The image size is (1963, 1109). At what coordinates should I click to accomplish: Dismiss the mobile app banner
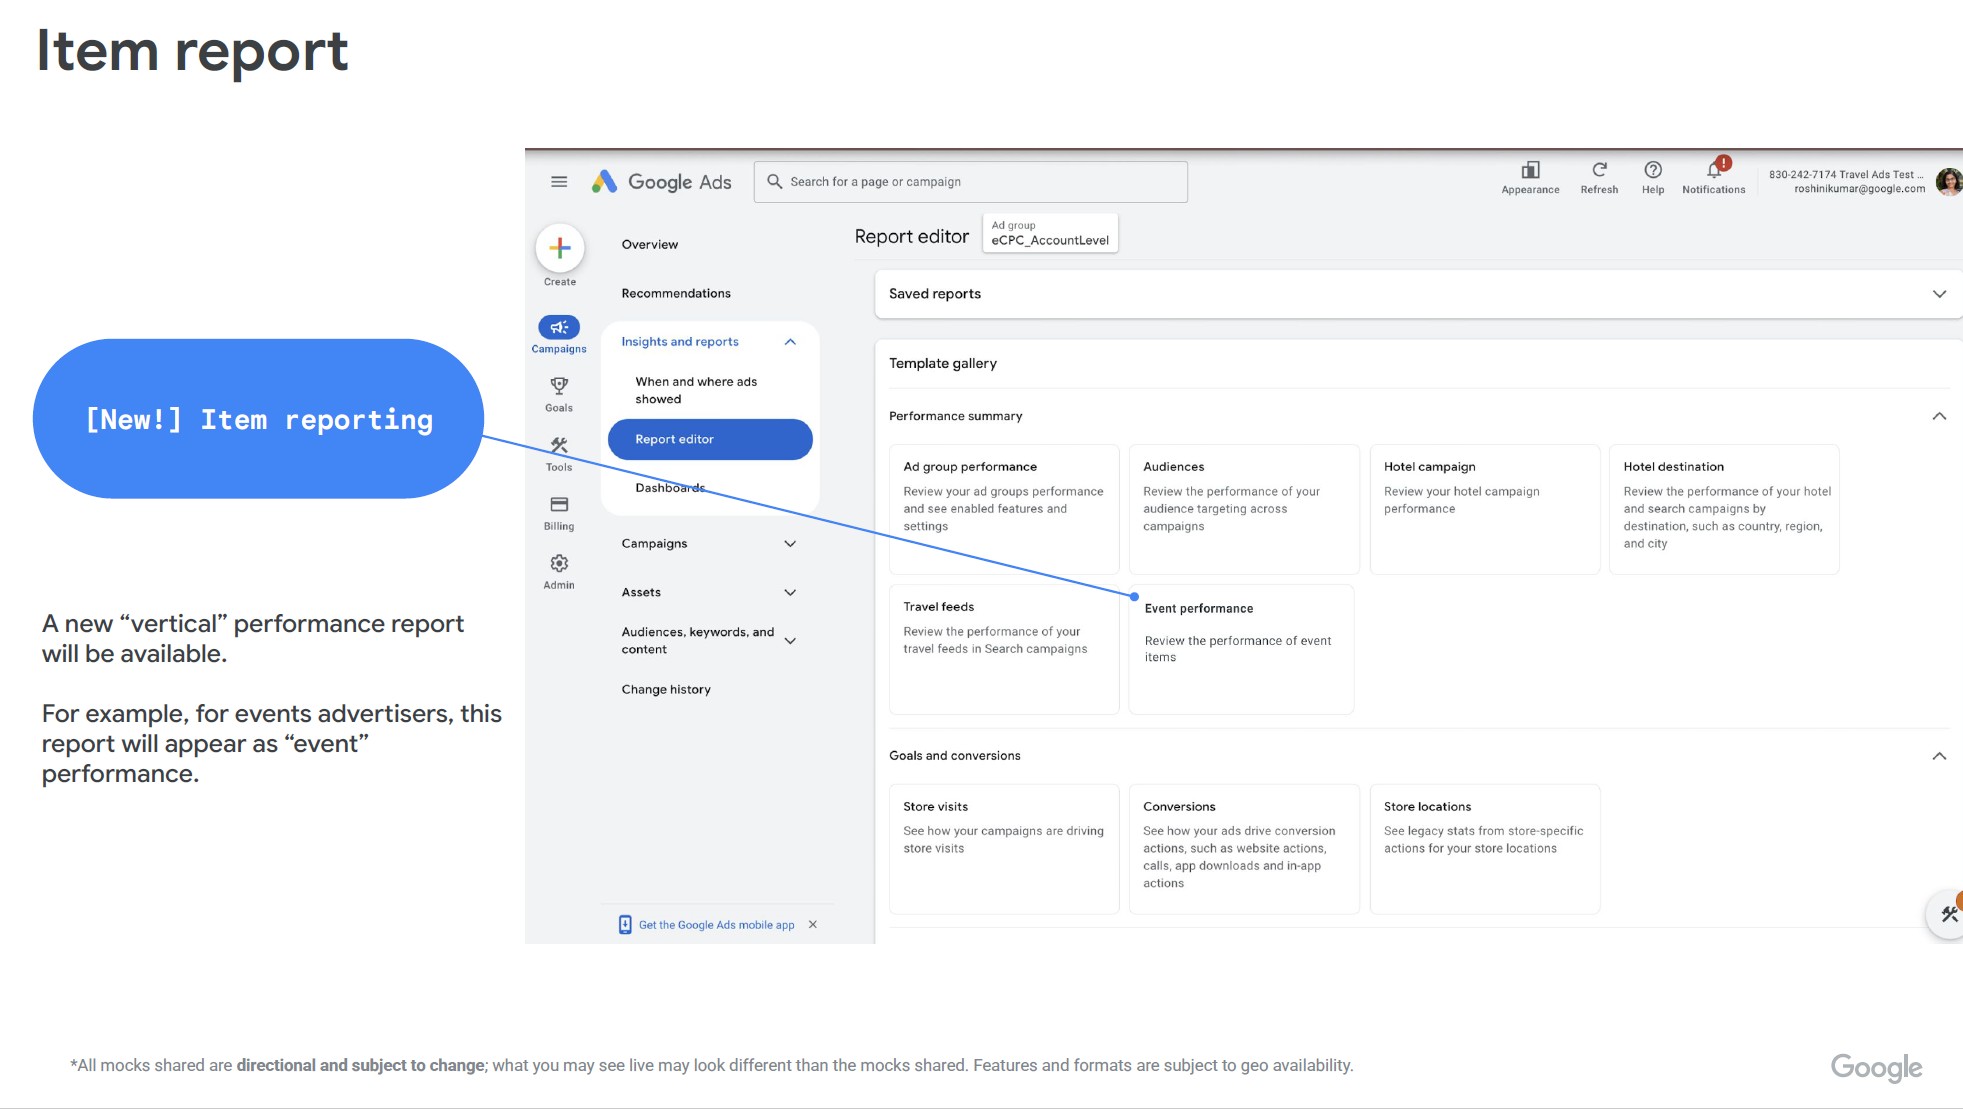pyautogui.click(x=813, y=925)
